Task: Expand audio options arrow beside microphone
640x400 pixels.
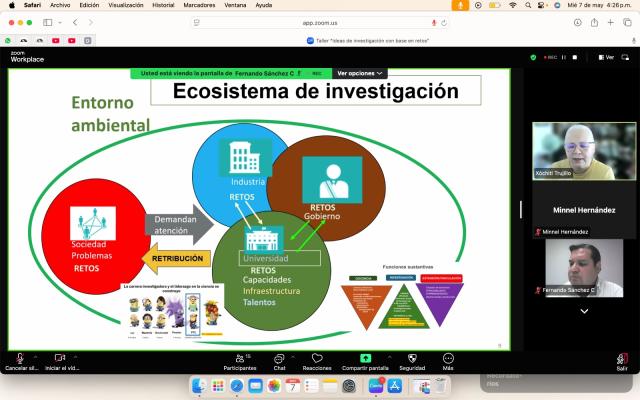Action: 35,357
